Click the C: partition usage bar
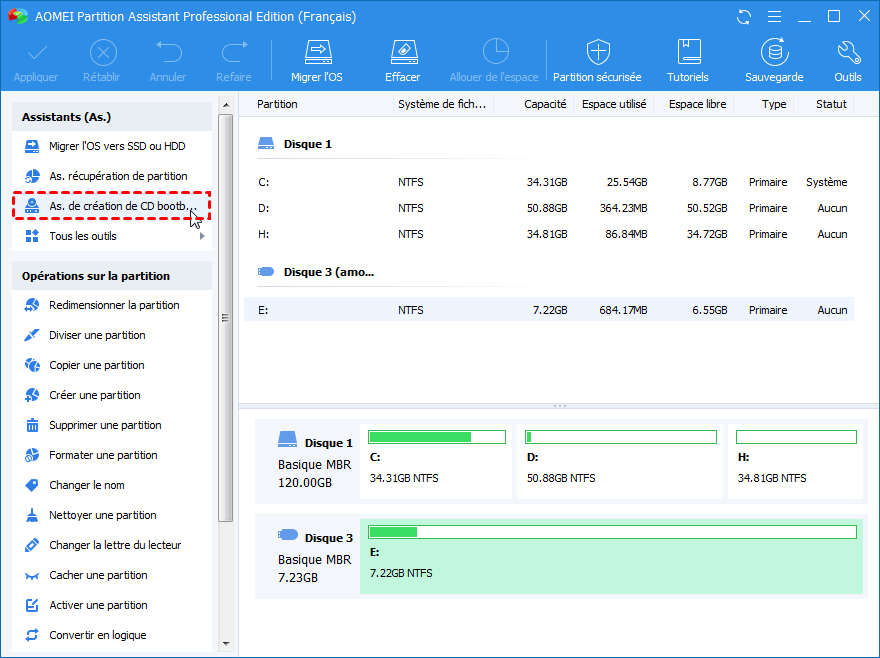880x658 pixels. coord(436,437)
